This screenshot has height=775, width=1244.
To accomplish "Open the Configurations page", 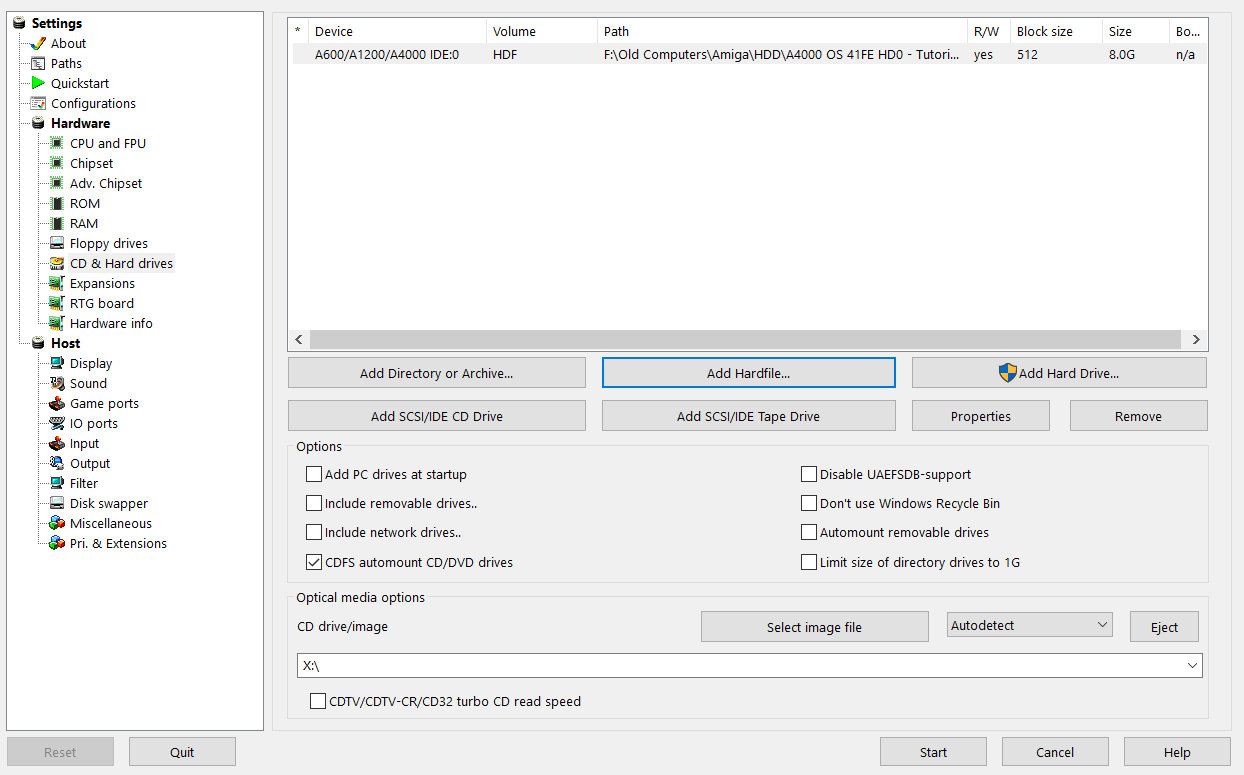I will 93,103.
